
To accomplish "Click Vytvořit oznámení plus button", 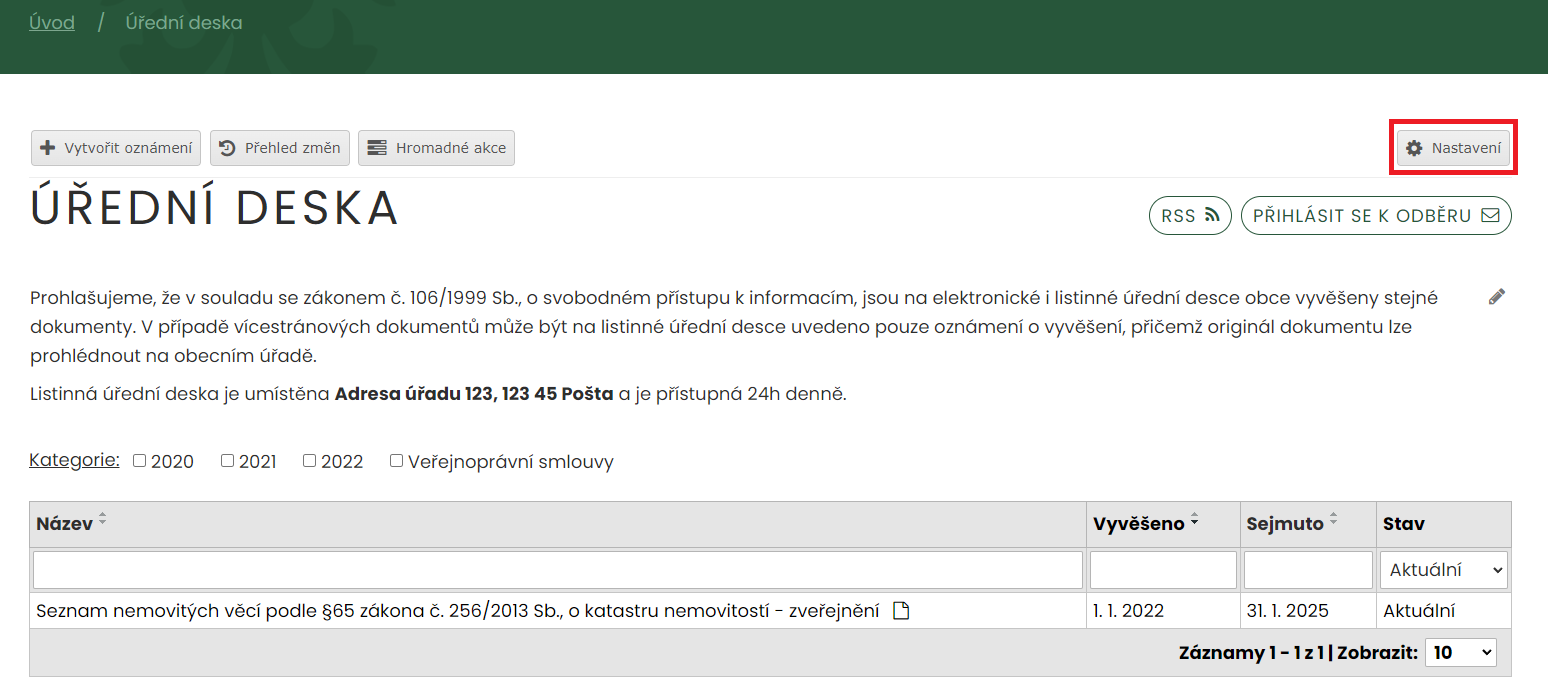I will click(x=116, y=148).
